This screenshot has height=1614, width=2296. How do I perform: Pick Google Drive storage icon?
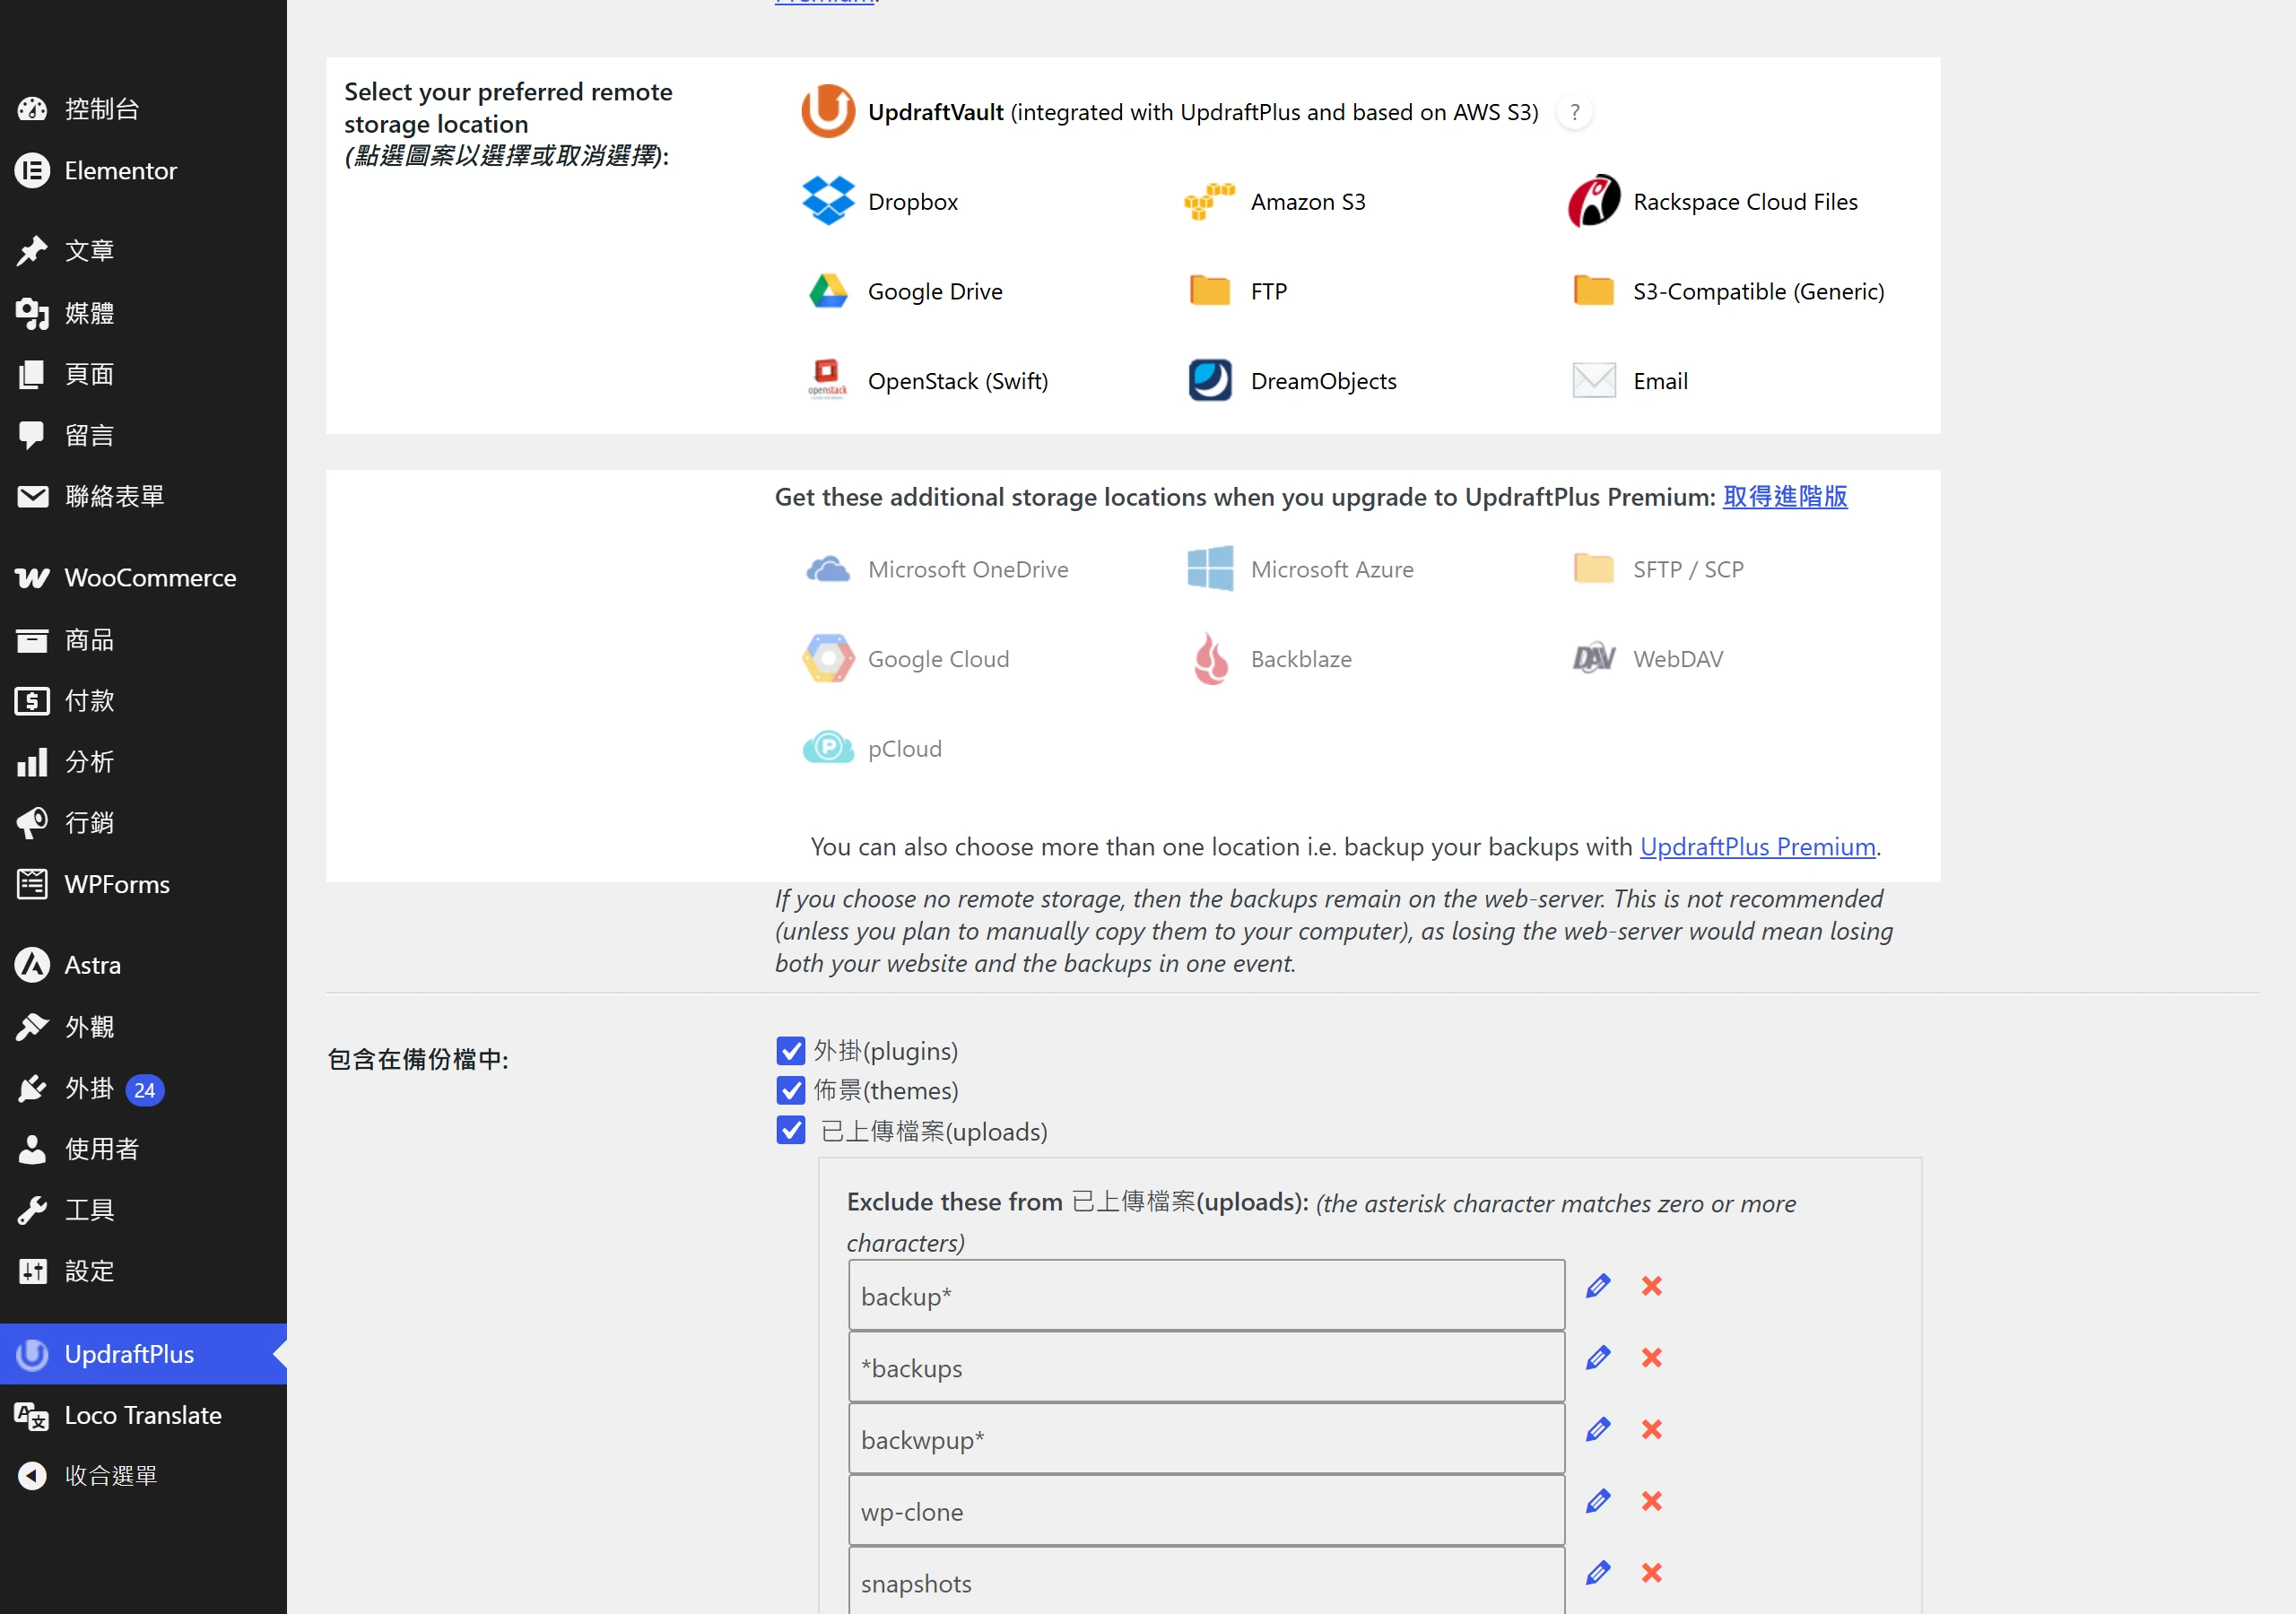coord(828,291)
